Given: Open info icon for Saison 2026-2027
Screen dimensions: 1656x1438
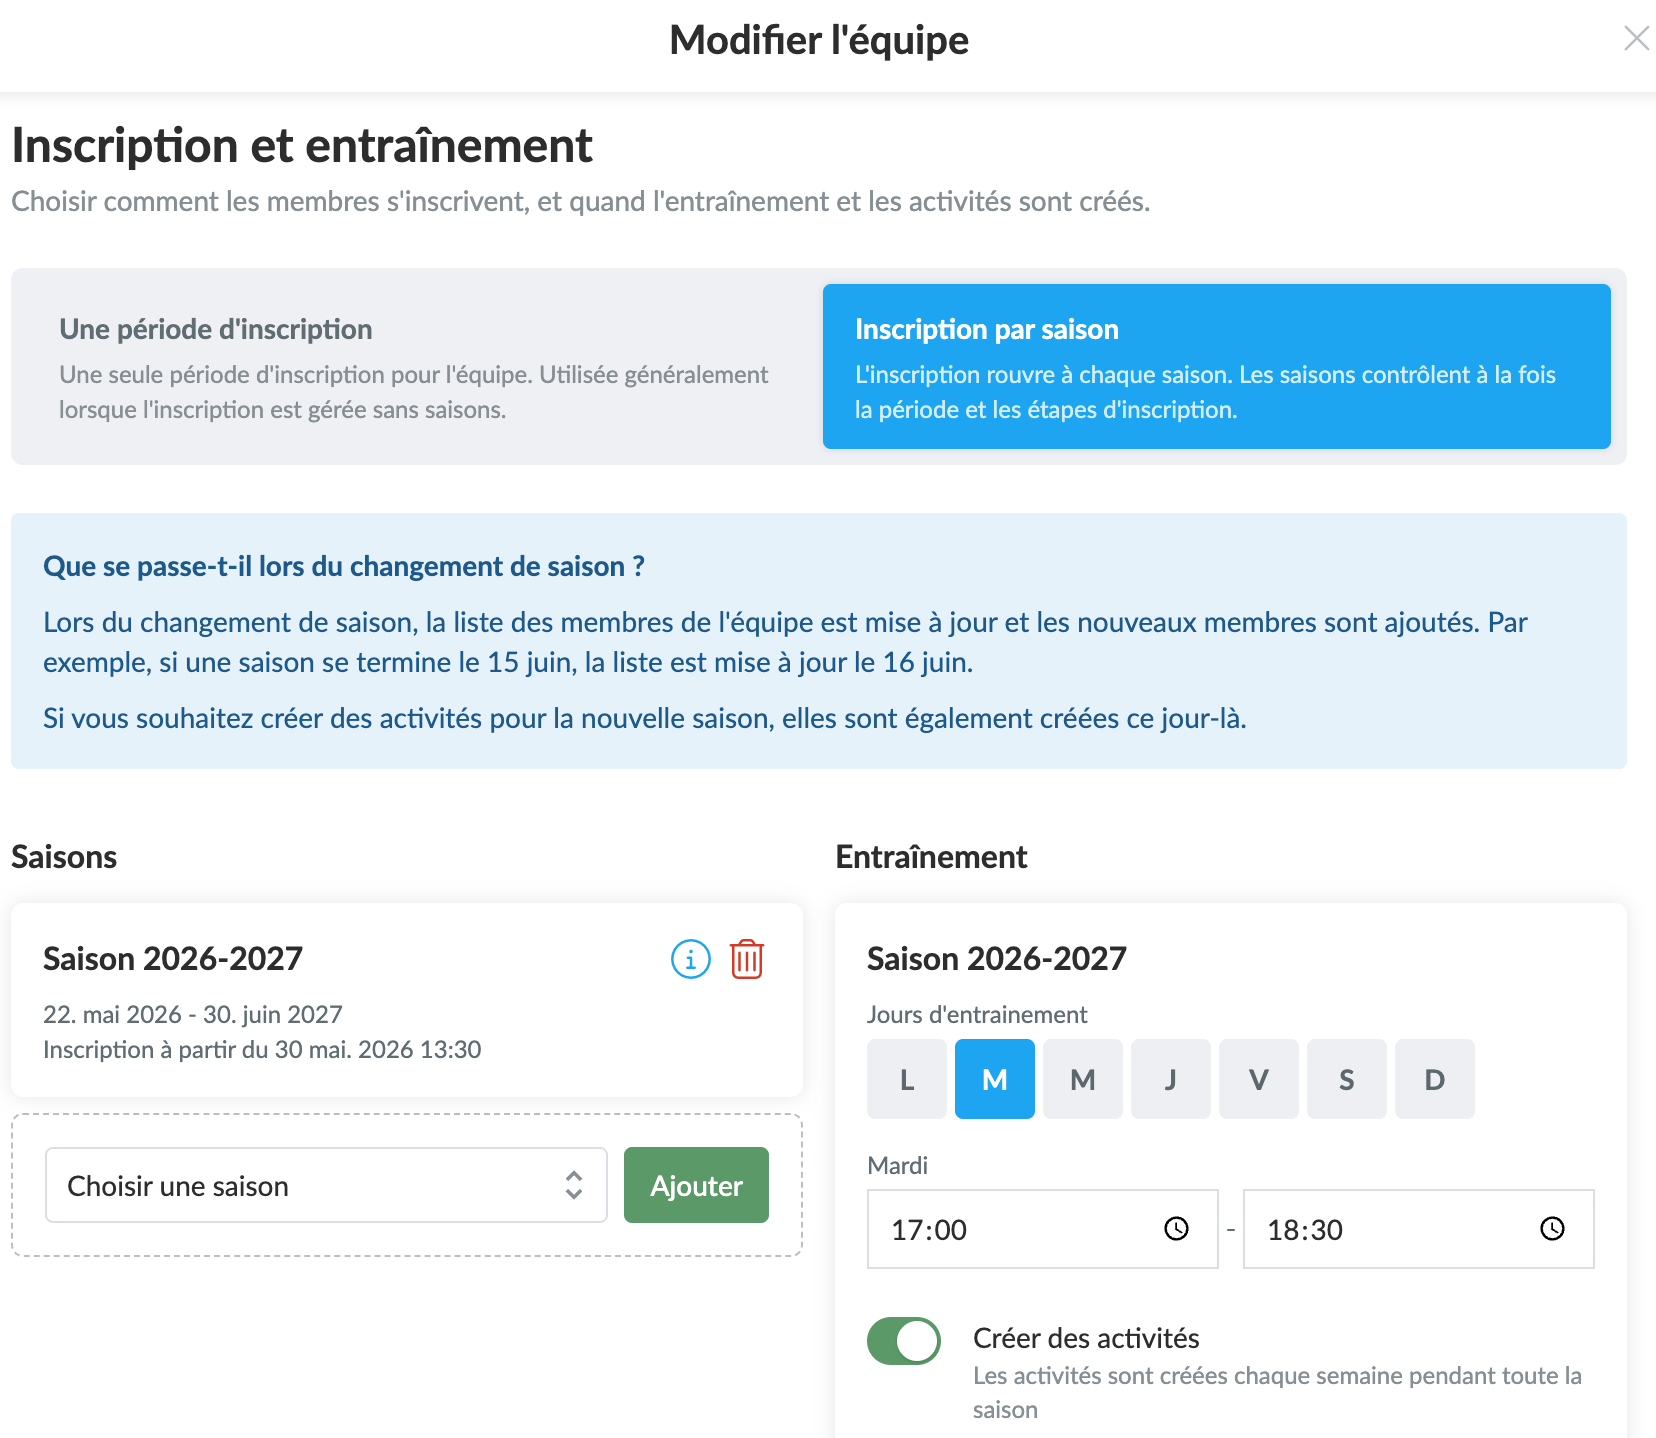Looking at the screenshot, I should click(x=690, y=959).
